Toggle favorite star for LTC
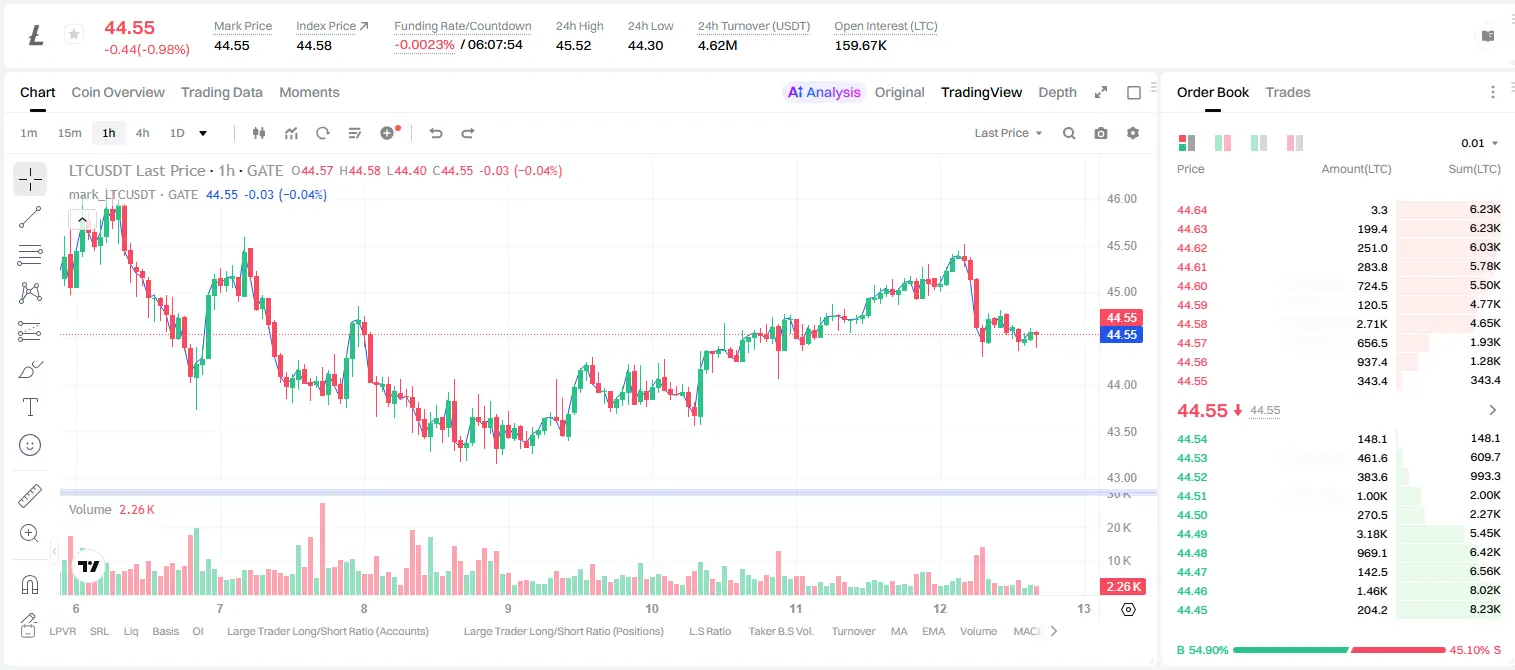The width and height of the screenshot is (1515, 670). (x=74, y=35)
